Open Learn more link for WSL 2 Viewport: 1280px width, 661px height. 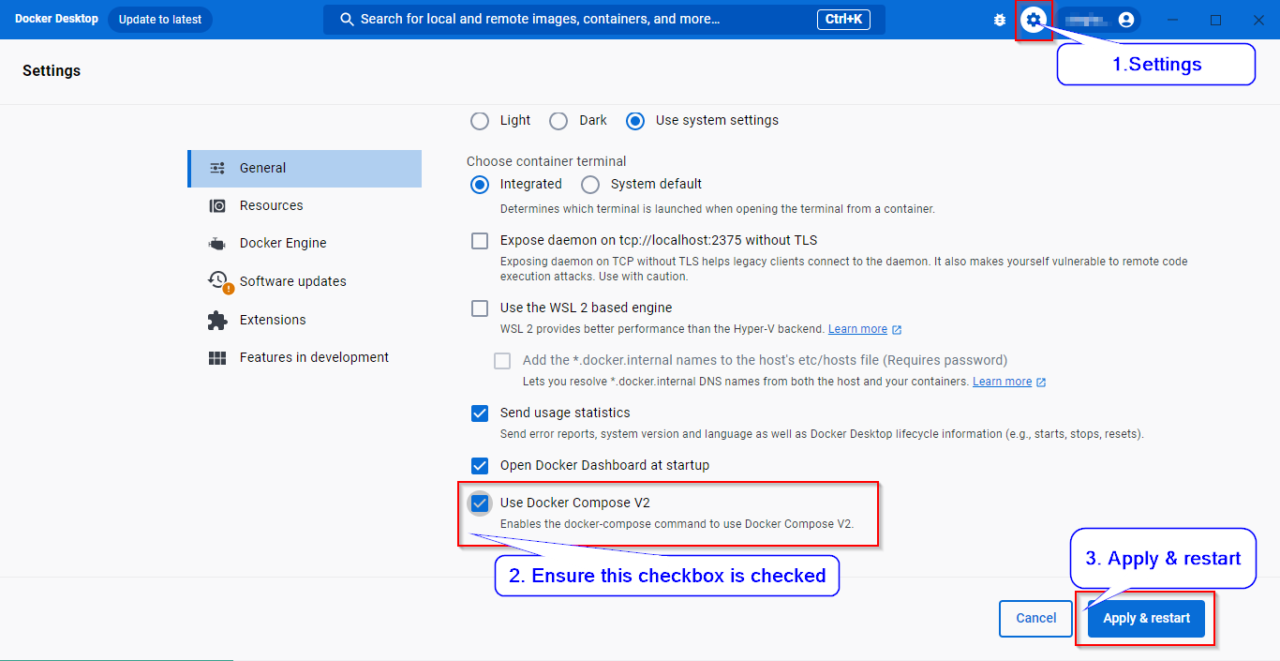pos(857,329)
